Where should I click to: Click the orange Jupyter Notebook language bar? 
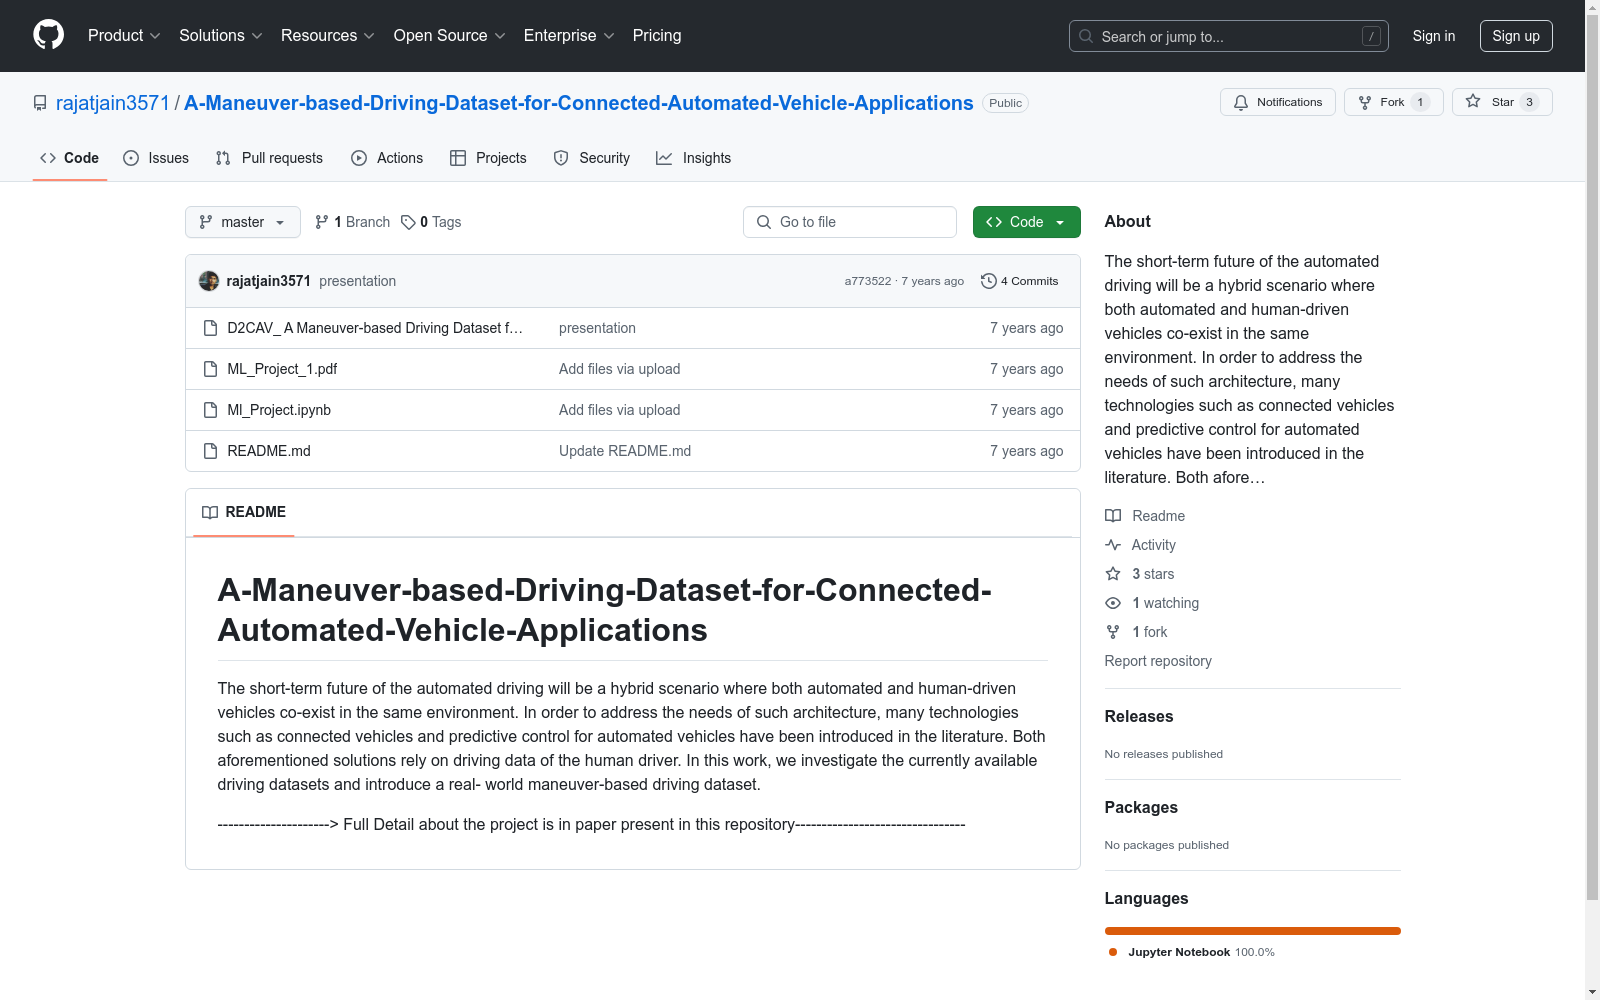(1253, 931)
